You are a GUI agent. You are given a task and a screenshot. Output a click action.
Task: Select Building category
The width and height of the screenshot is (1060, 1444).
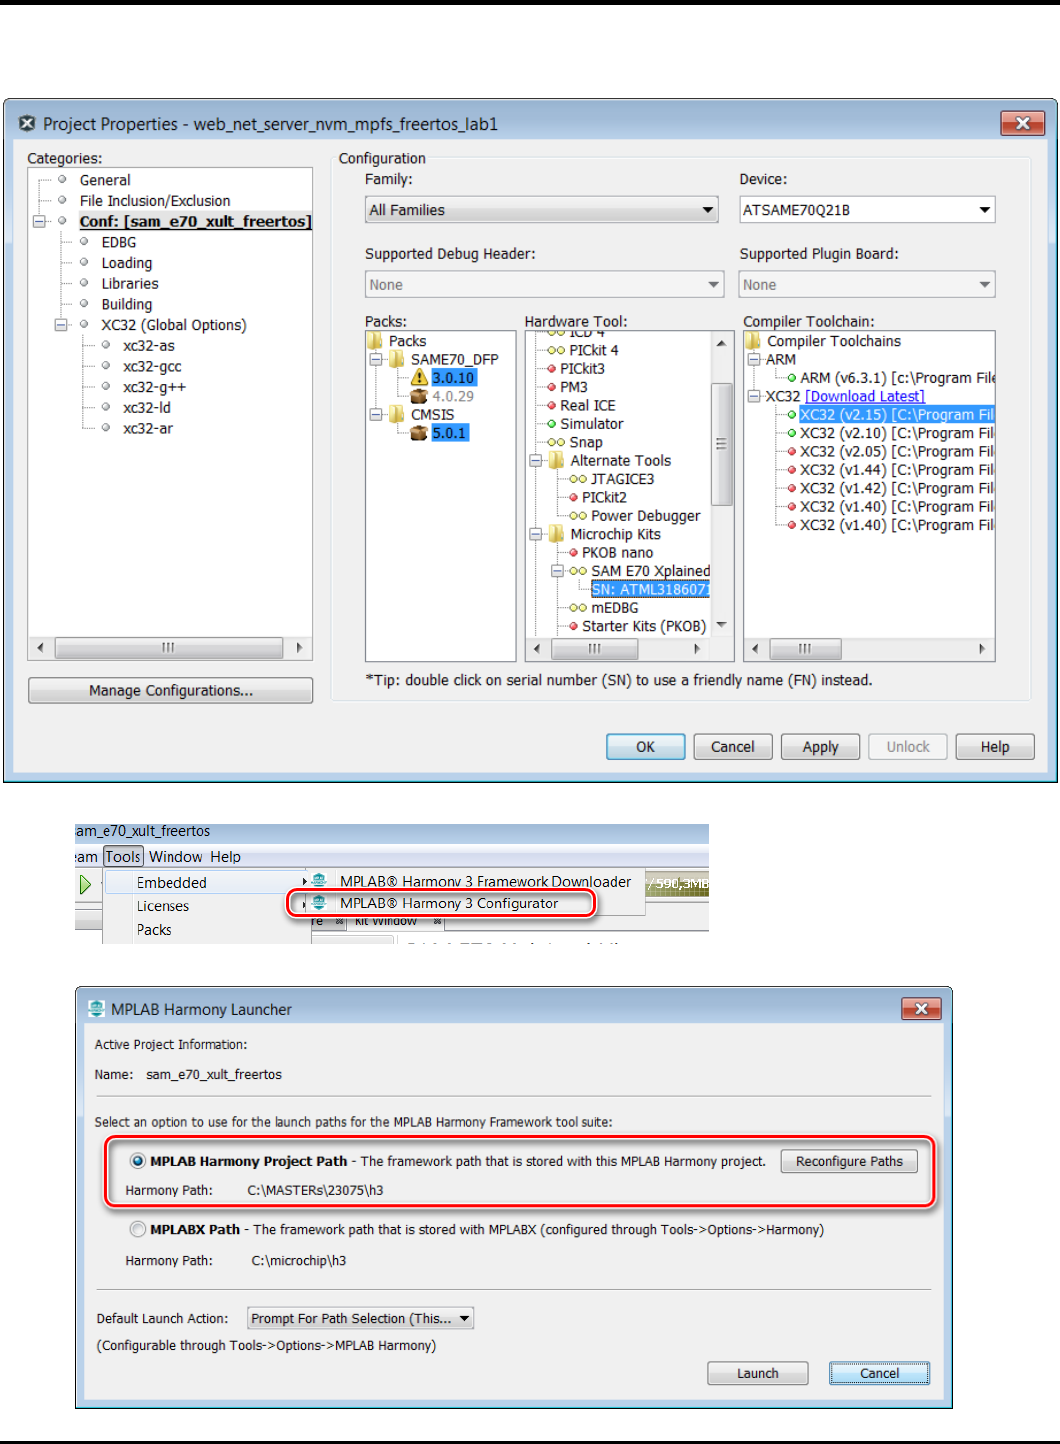pyautogui.click(x=126, y=304)
